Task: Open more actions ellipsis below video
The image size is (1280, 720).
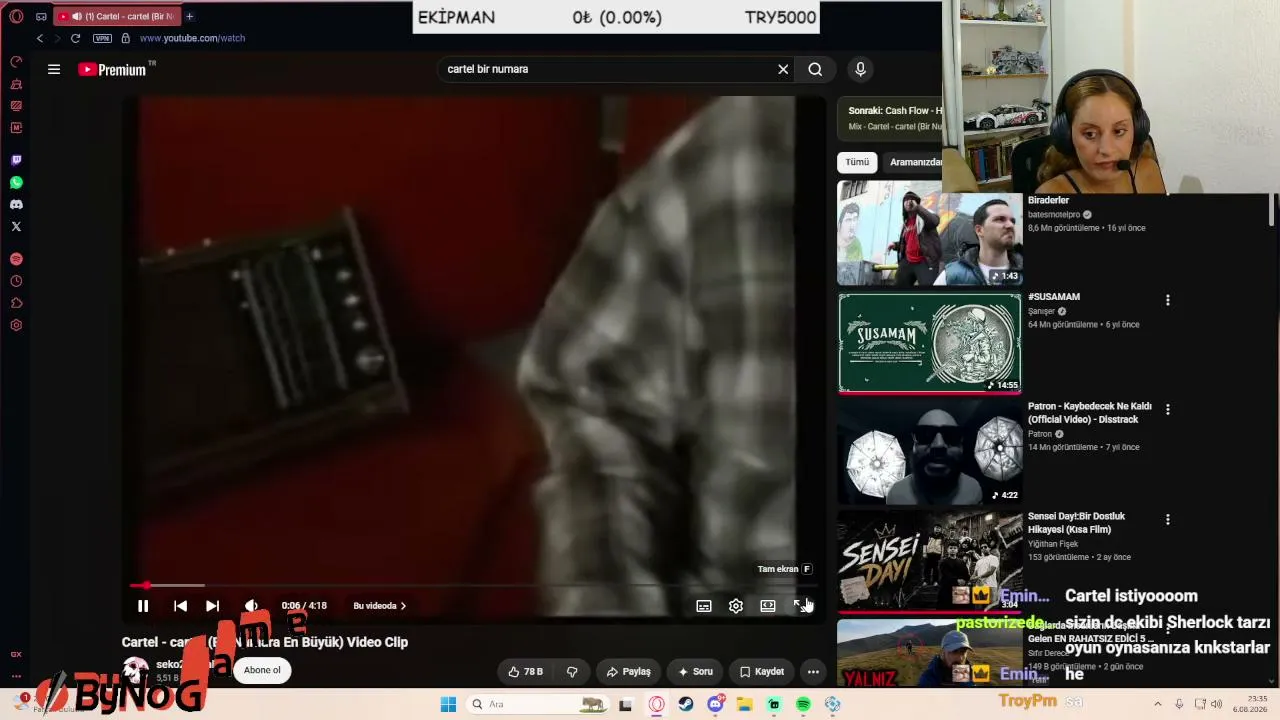Action: point(813,672)
